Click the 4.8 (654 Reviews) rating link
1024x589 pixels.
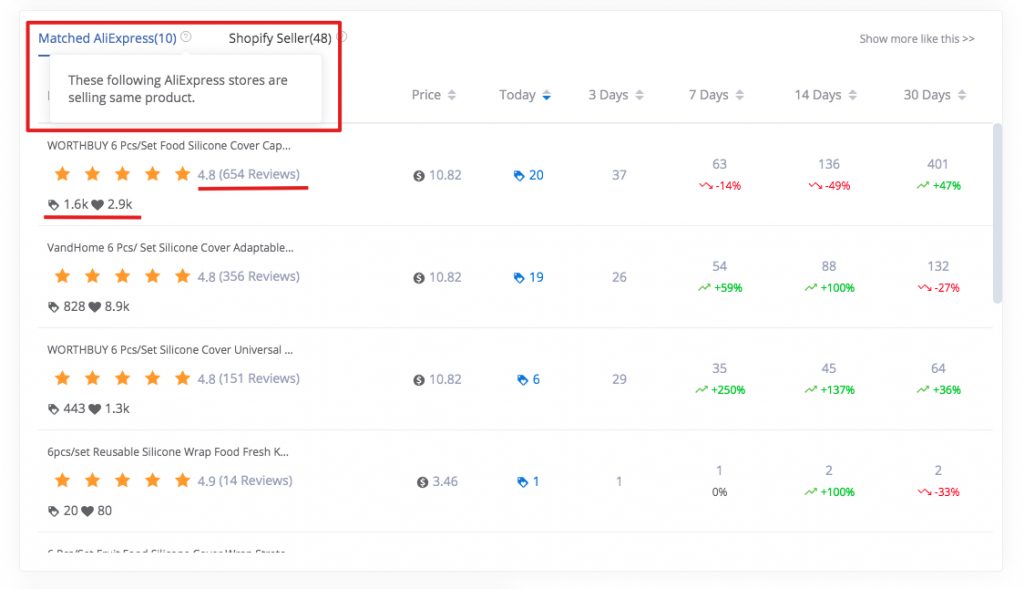(248, 174)
